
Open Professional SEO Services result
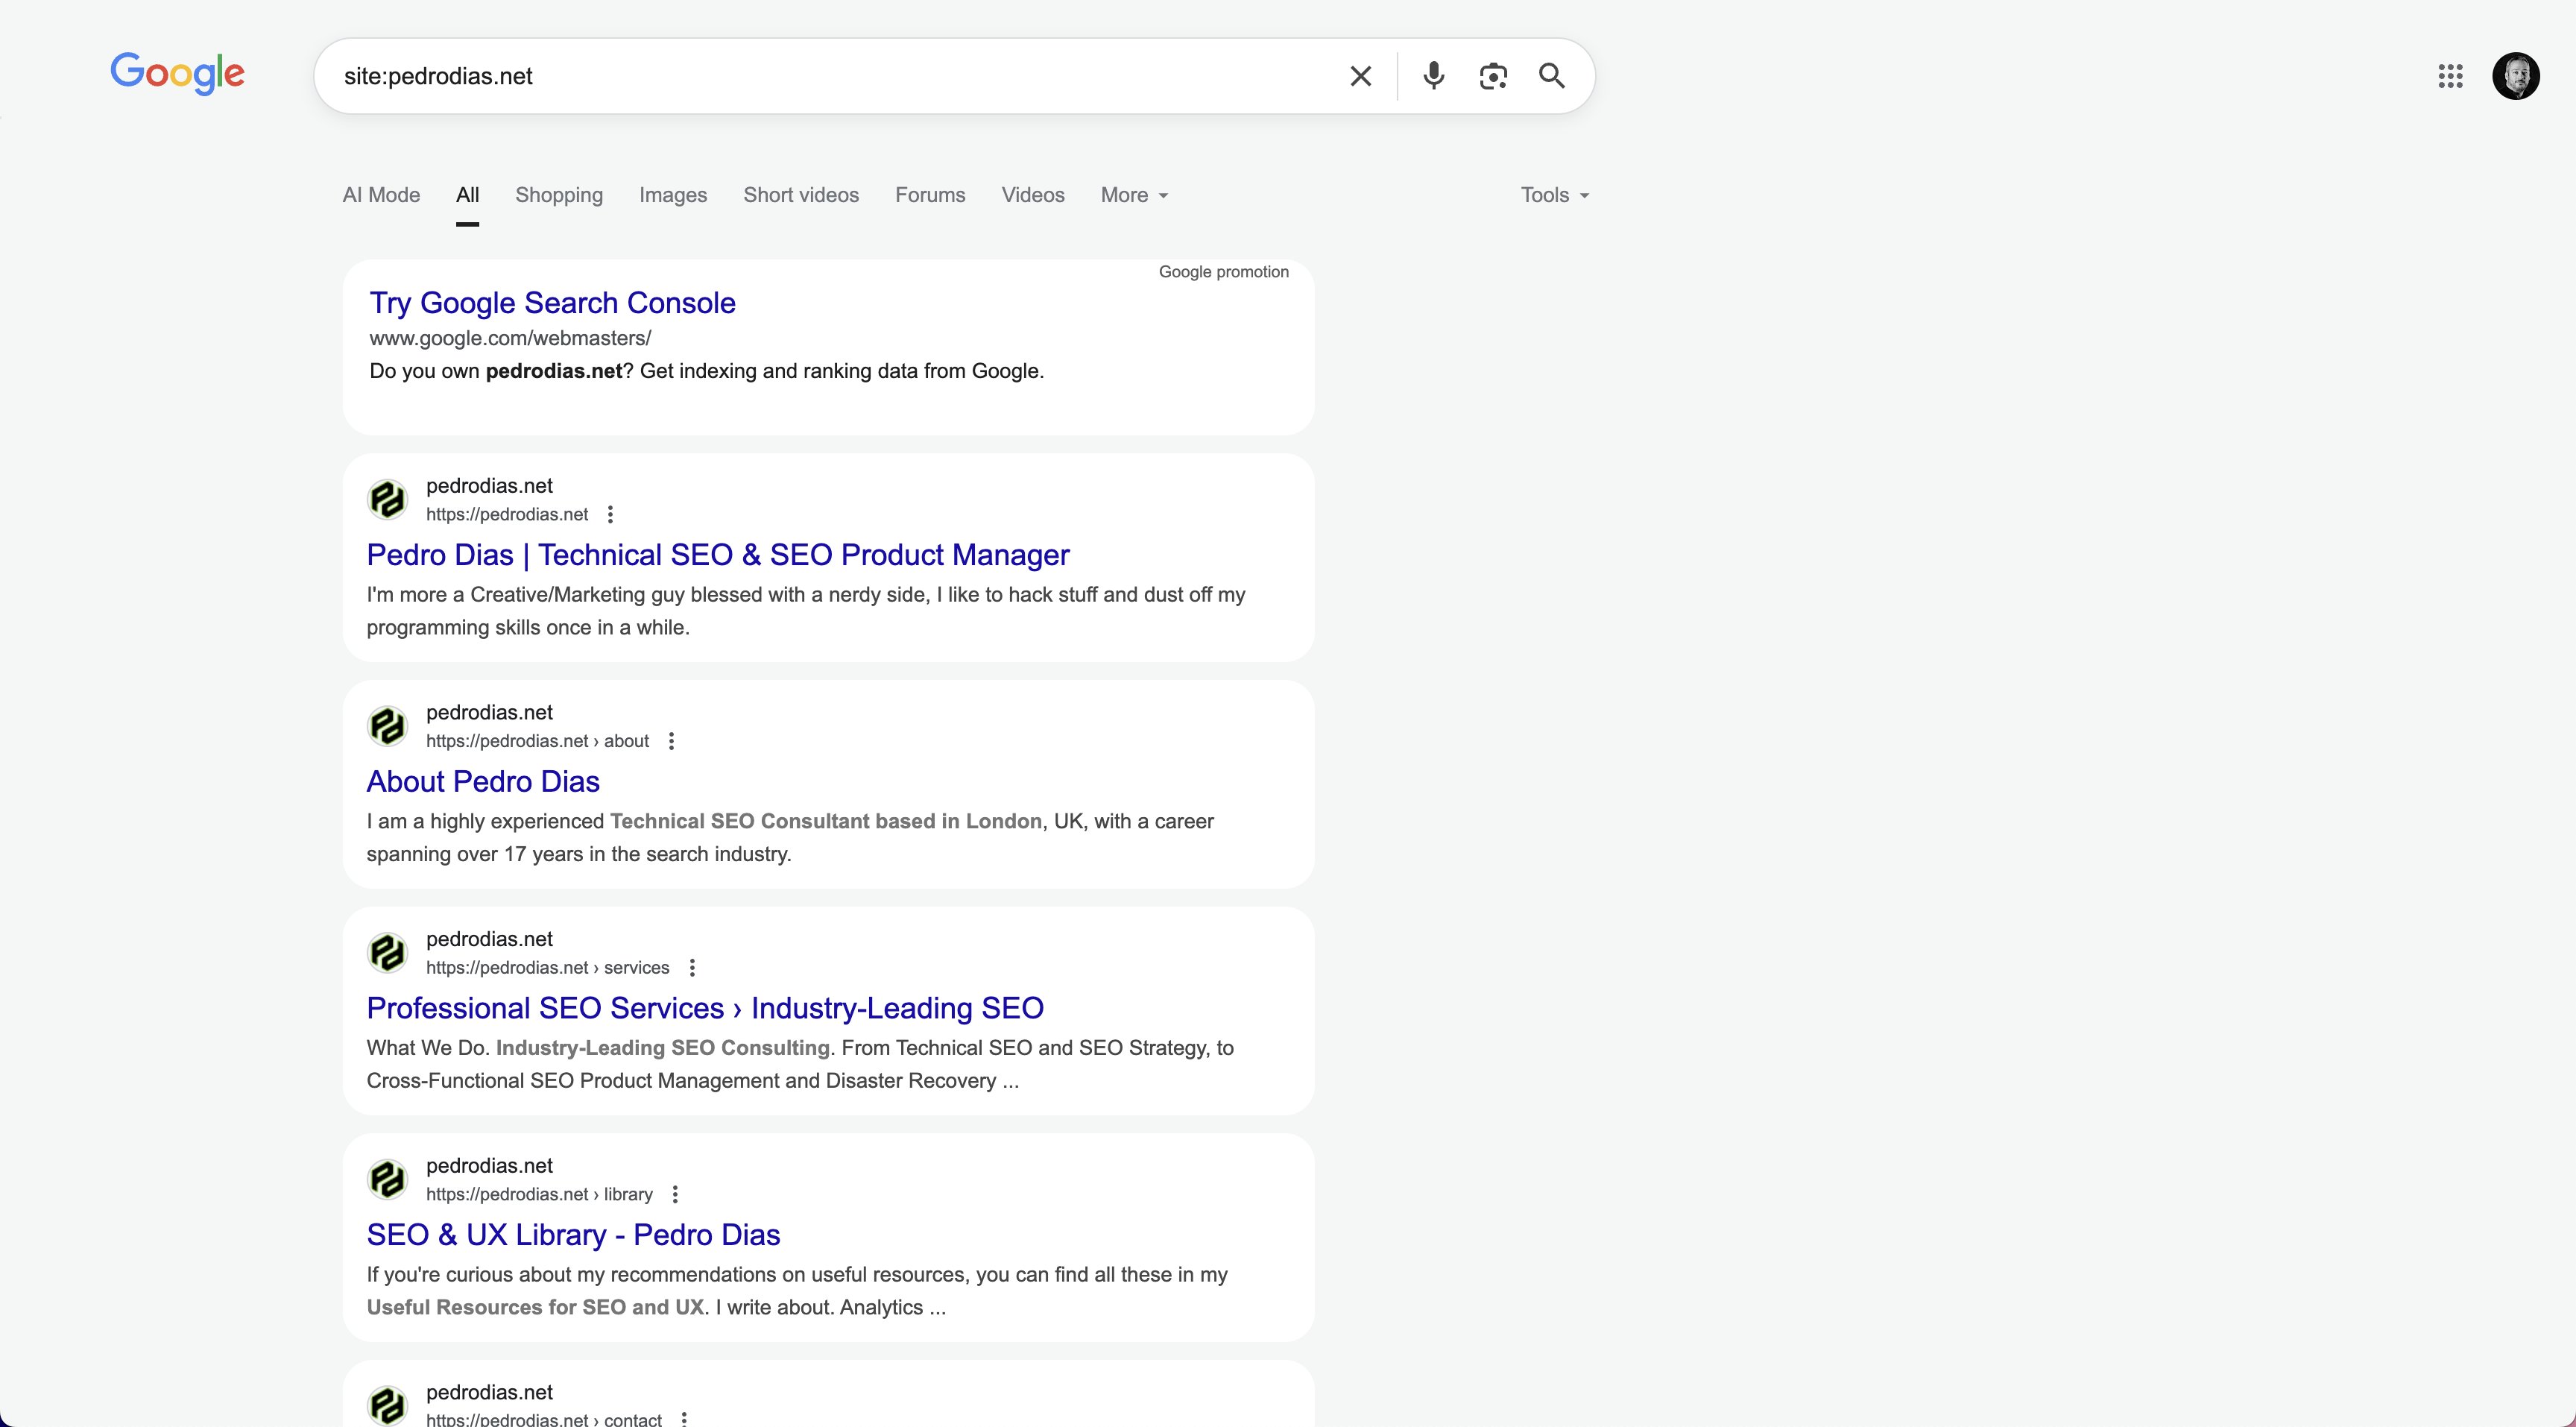coord(705,1008)
